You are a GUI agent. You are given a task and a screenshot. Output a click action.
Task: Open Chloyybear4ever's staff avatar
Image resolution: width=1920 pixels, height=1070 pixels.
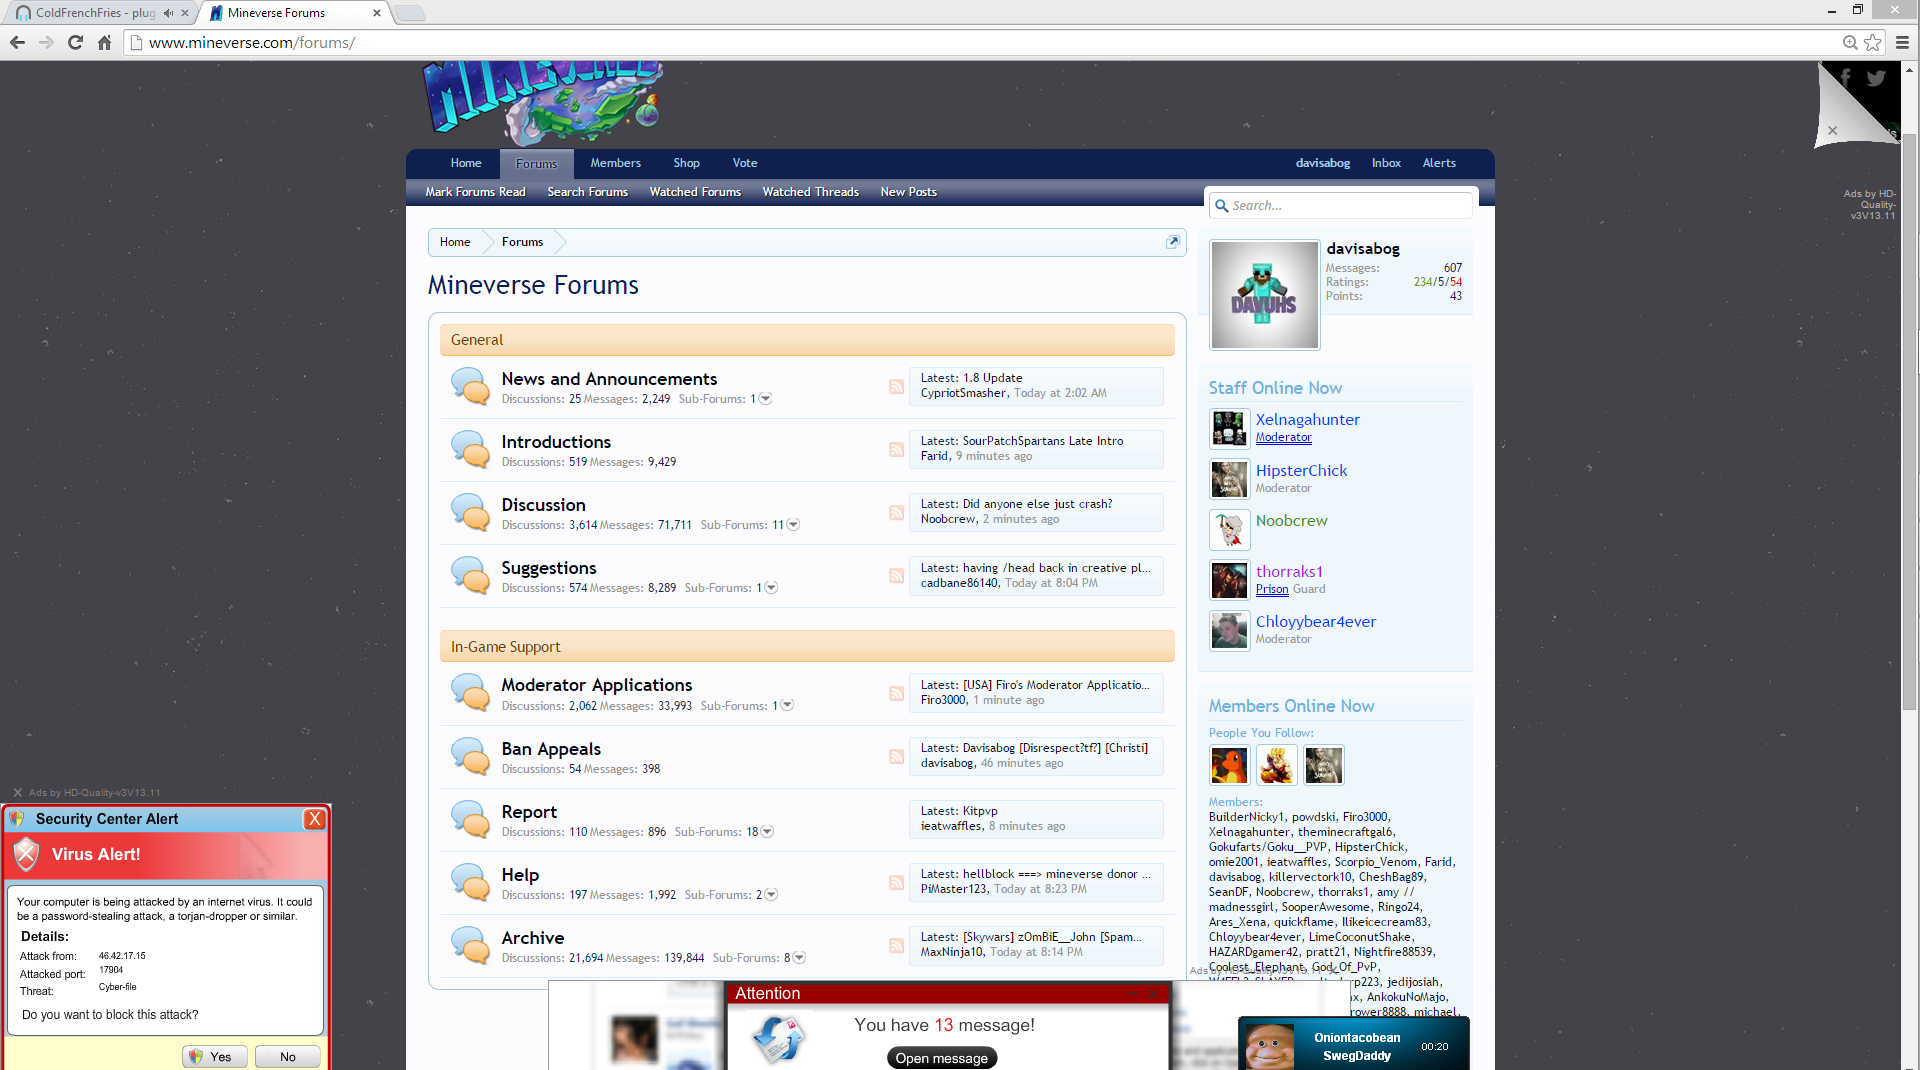(x=1229, y=630)
